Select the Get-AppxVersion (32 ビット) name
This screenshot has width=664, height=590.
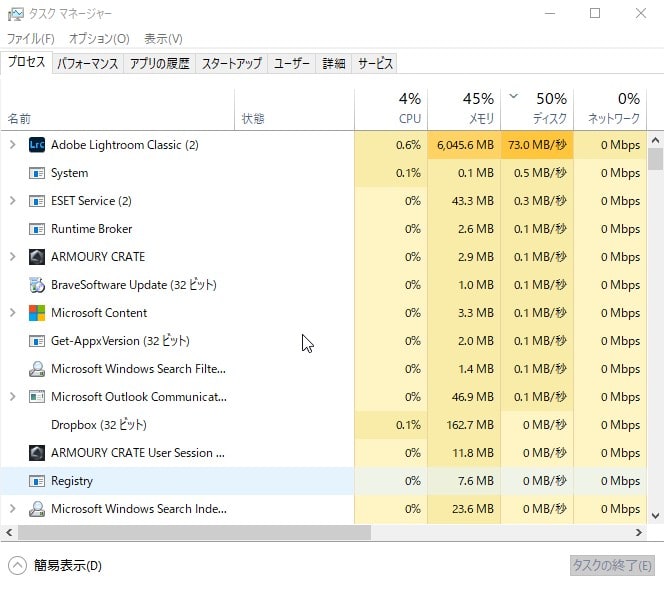[120, 341]
